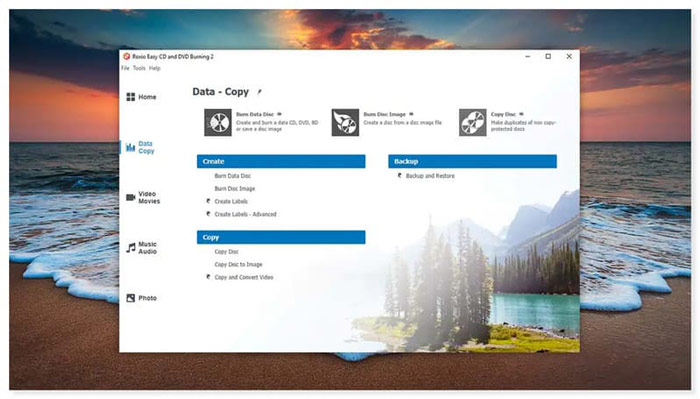Launch Copy Disc large icon
The image size is (700, 399).
point(472,122)
